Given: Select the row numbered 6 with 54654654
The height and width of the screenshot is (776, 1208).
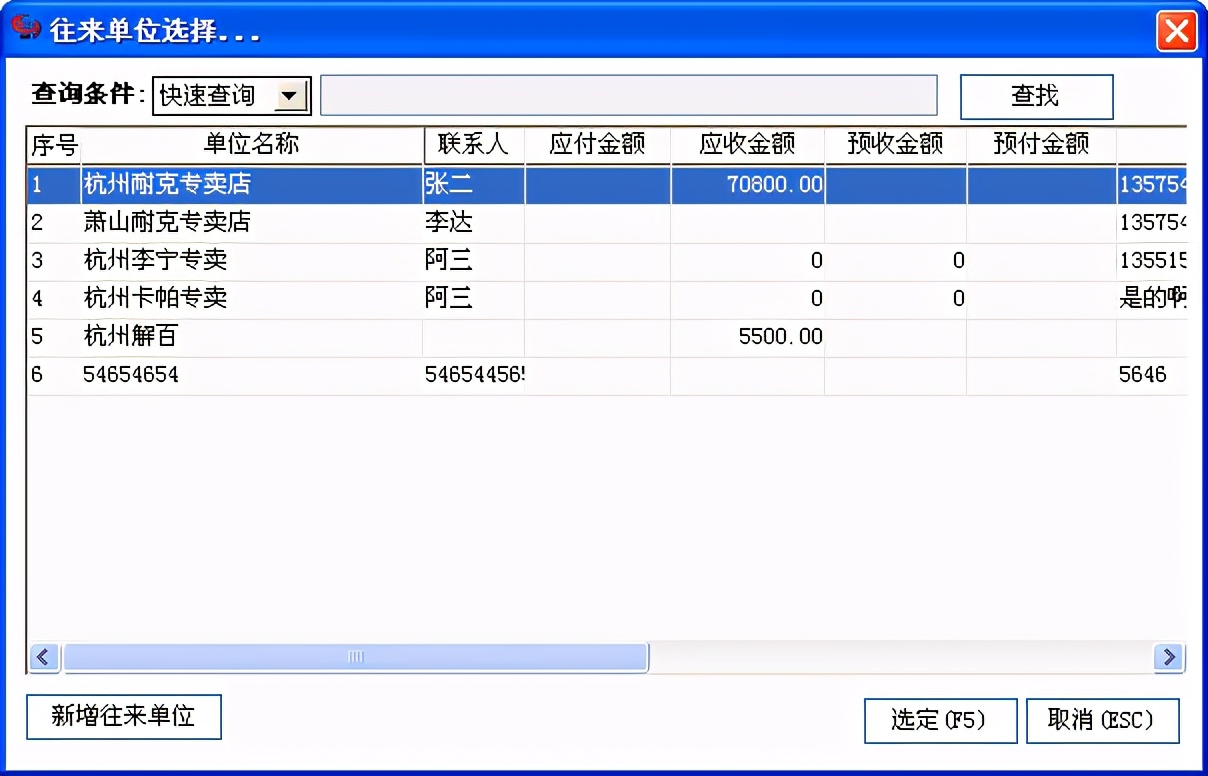Looking at the screenshot, I should pyautogui.click(x=250, y=374).
